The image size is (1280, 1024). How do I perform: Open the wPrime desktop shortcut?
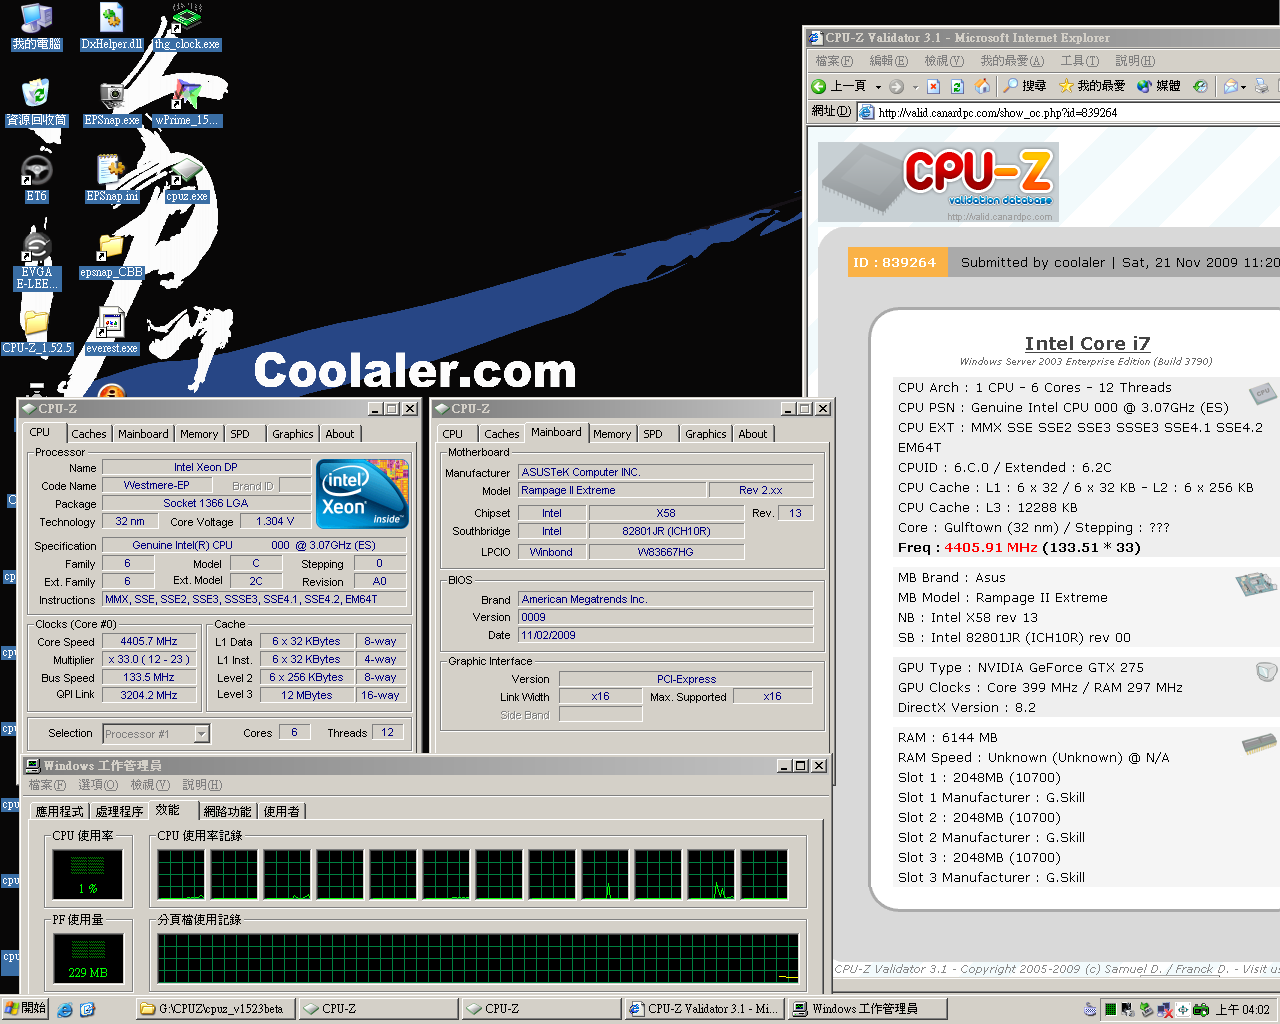point(187,104)
